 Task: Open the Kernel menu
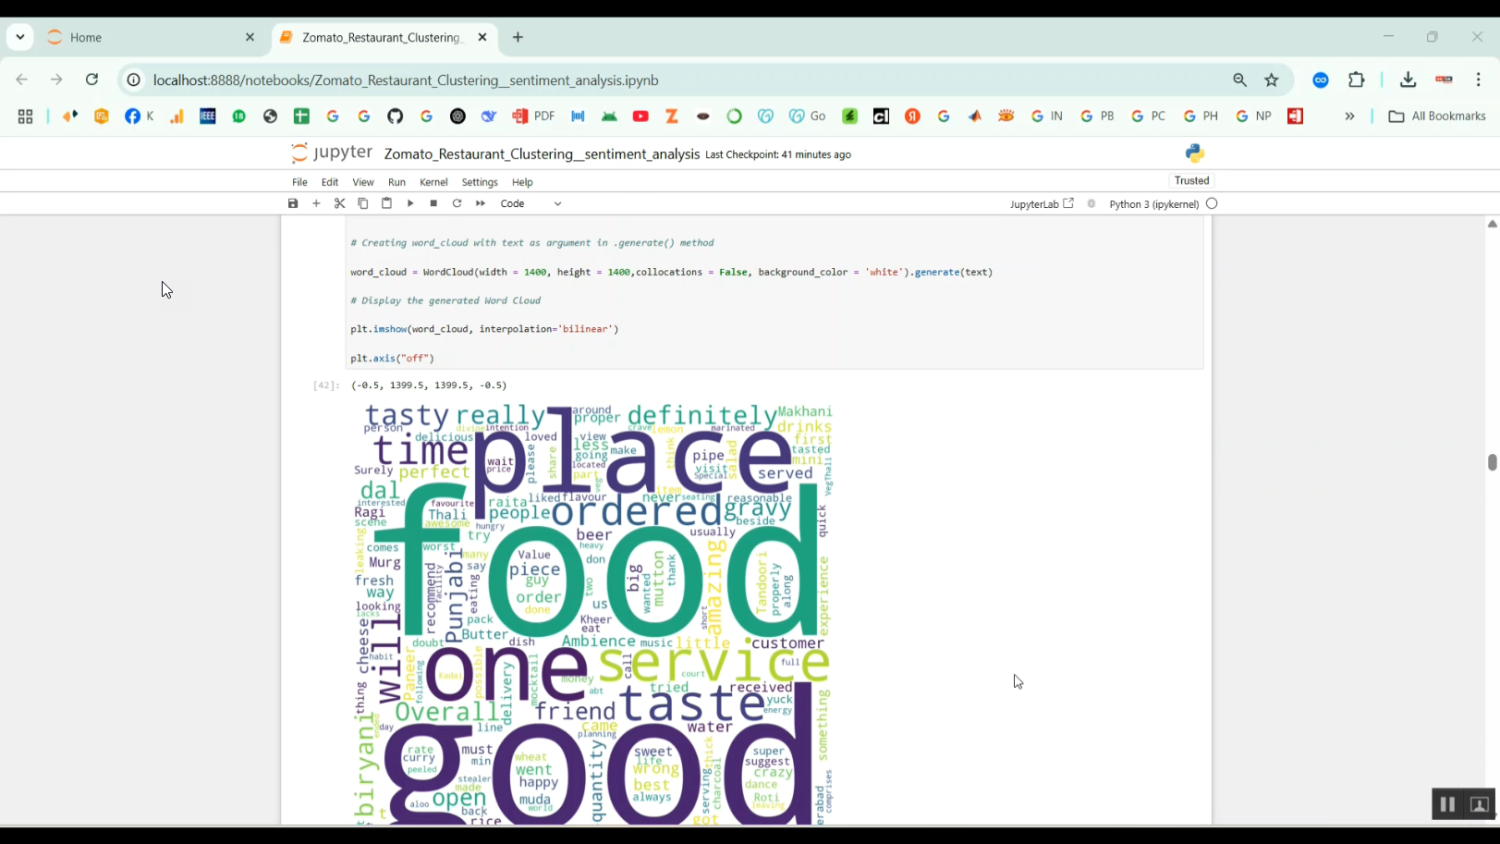pos(434,182)
